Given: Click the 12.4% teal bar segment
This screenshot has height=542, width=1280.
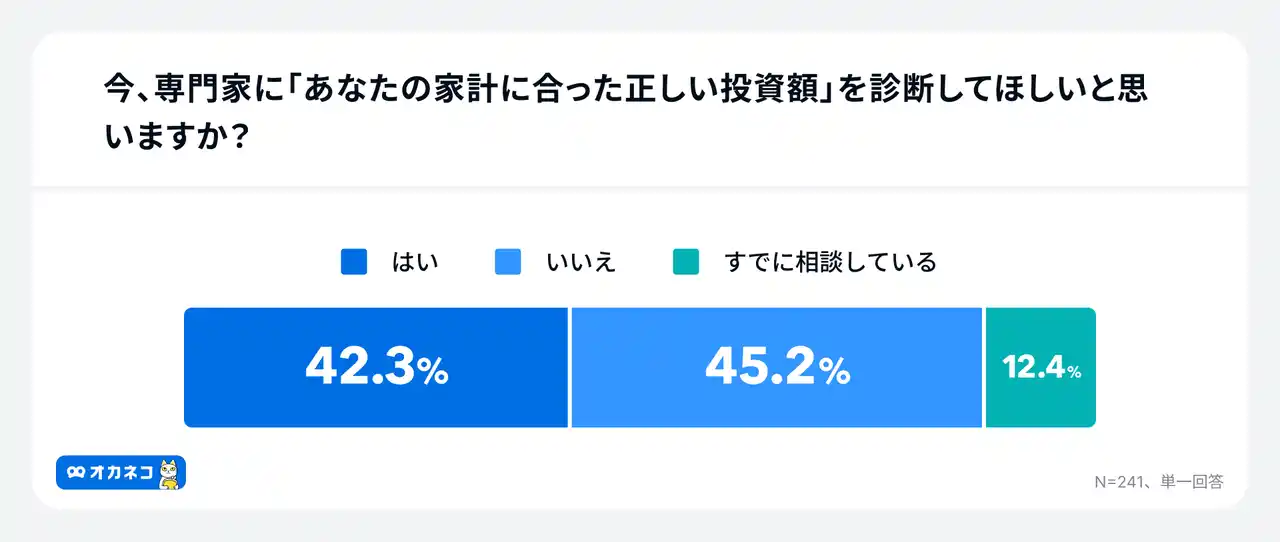Looking at the screenshot, I should pos(1041,367).
